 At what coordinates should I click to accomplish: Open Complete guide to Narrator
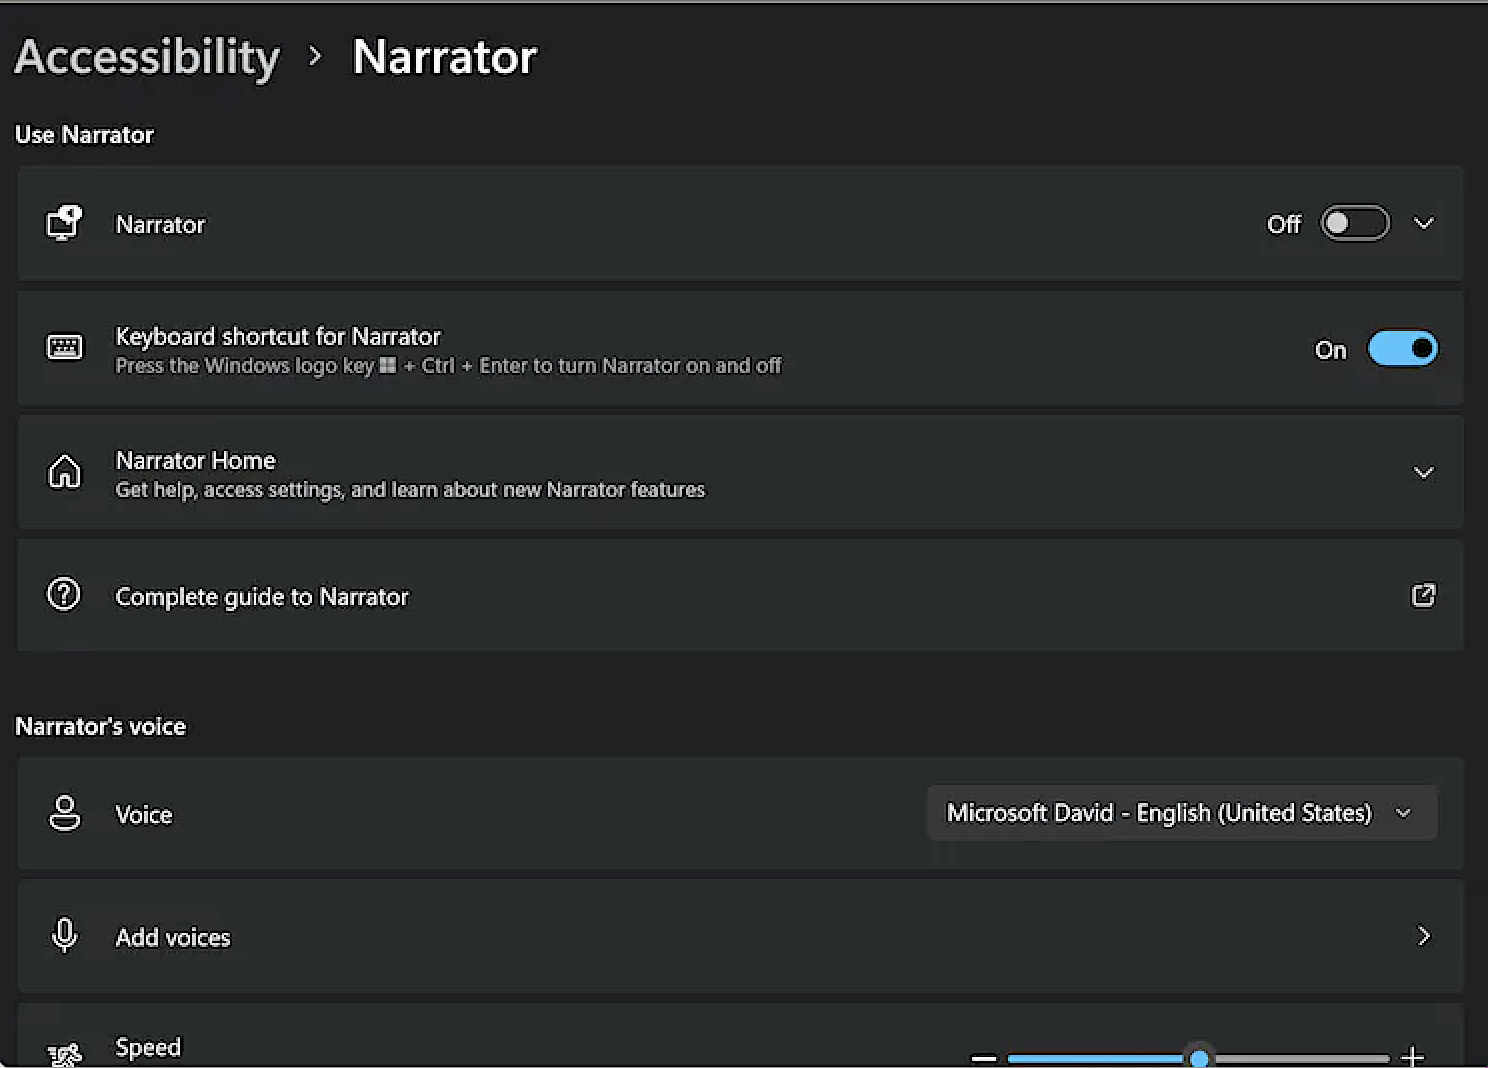[x=262, y=597]
